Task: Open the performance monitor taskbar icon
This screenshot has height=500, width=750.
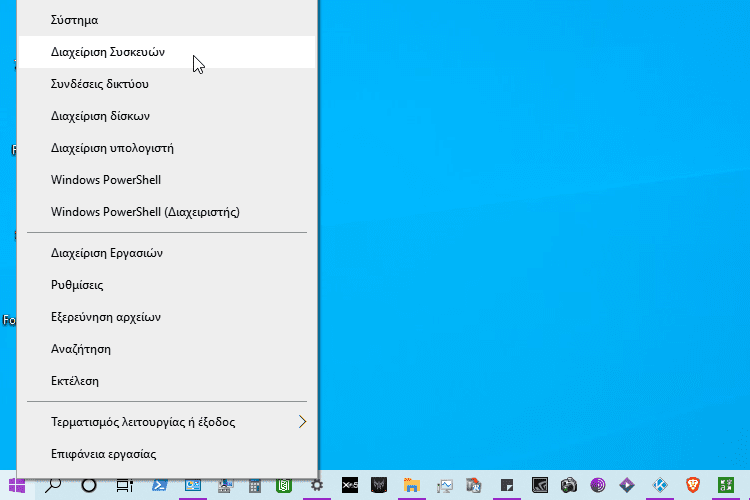Action: pyautogui.click(x=444, y=486)
